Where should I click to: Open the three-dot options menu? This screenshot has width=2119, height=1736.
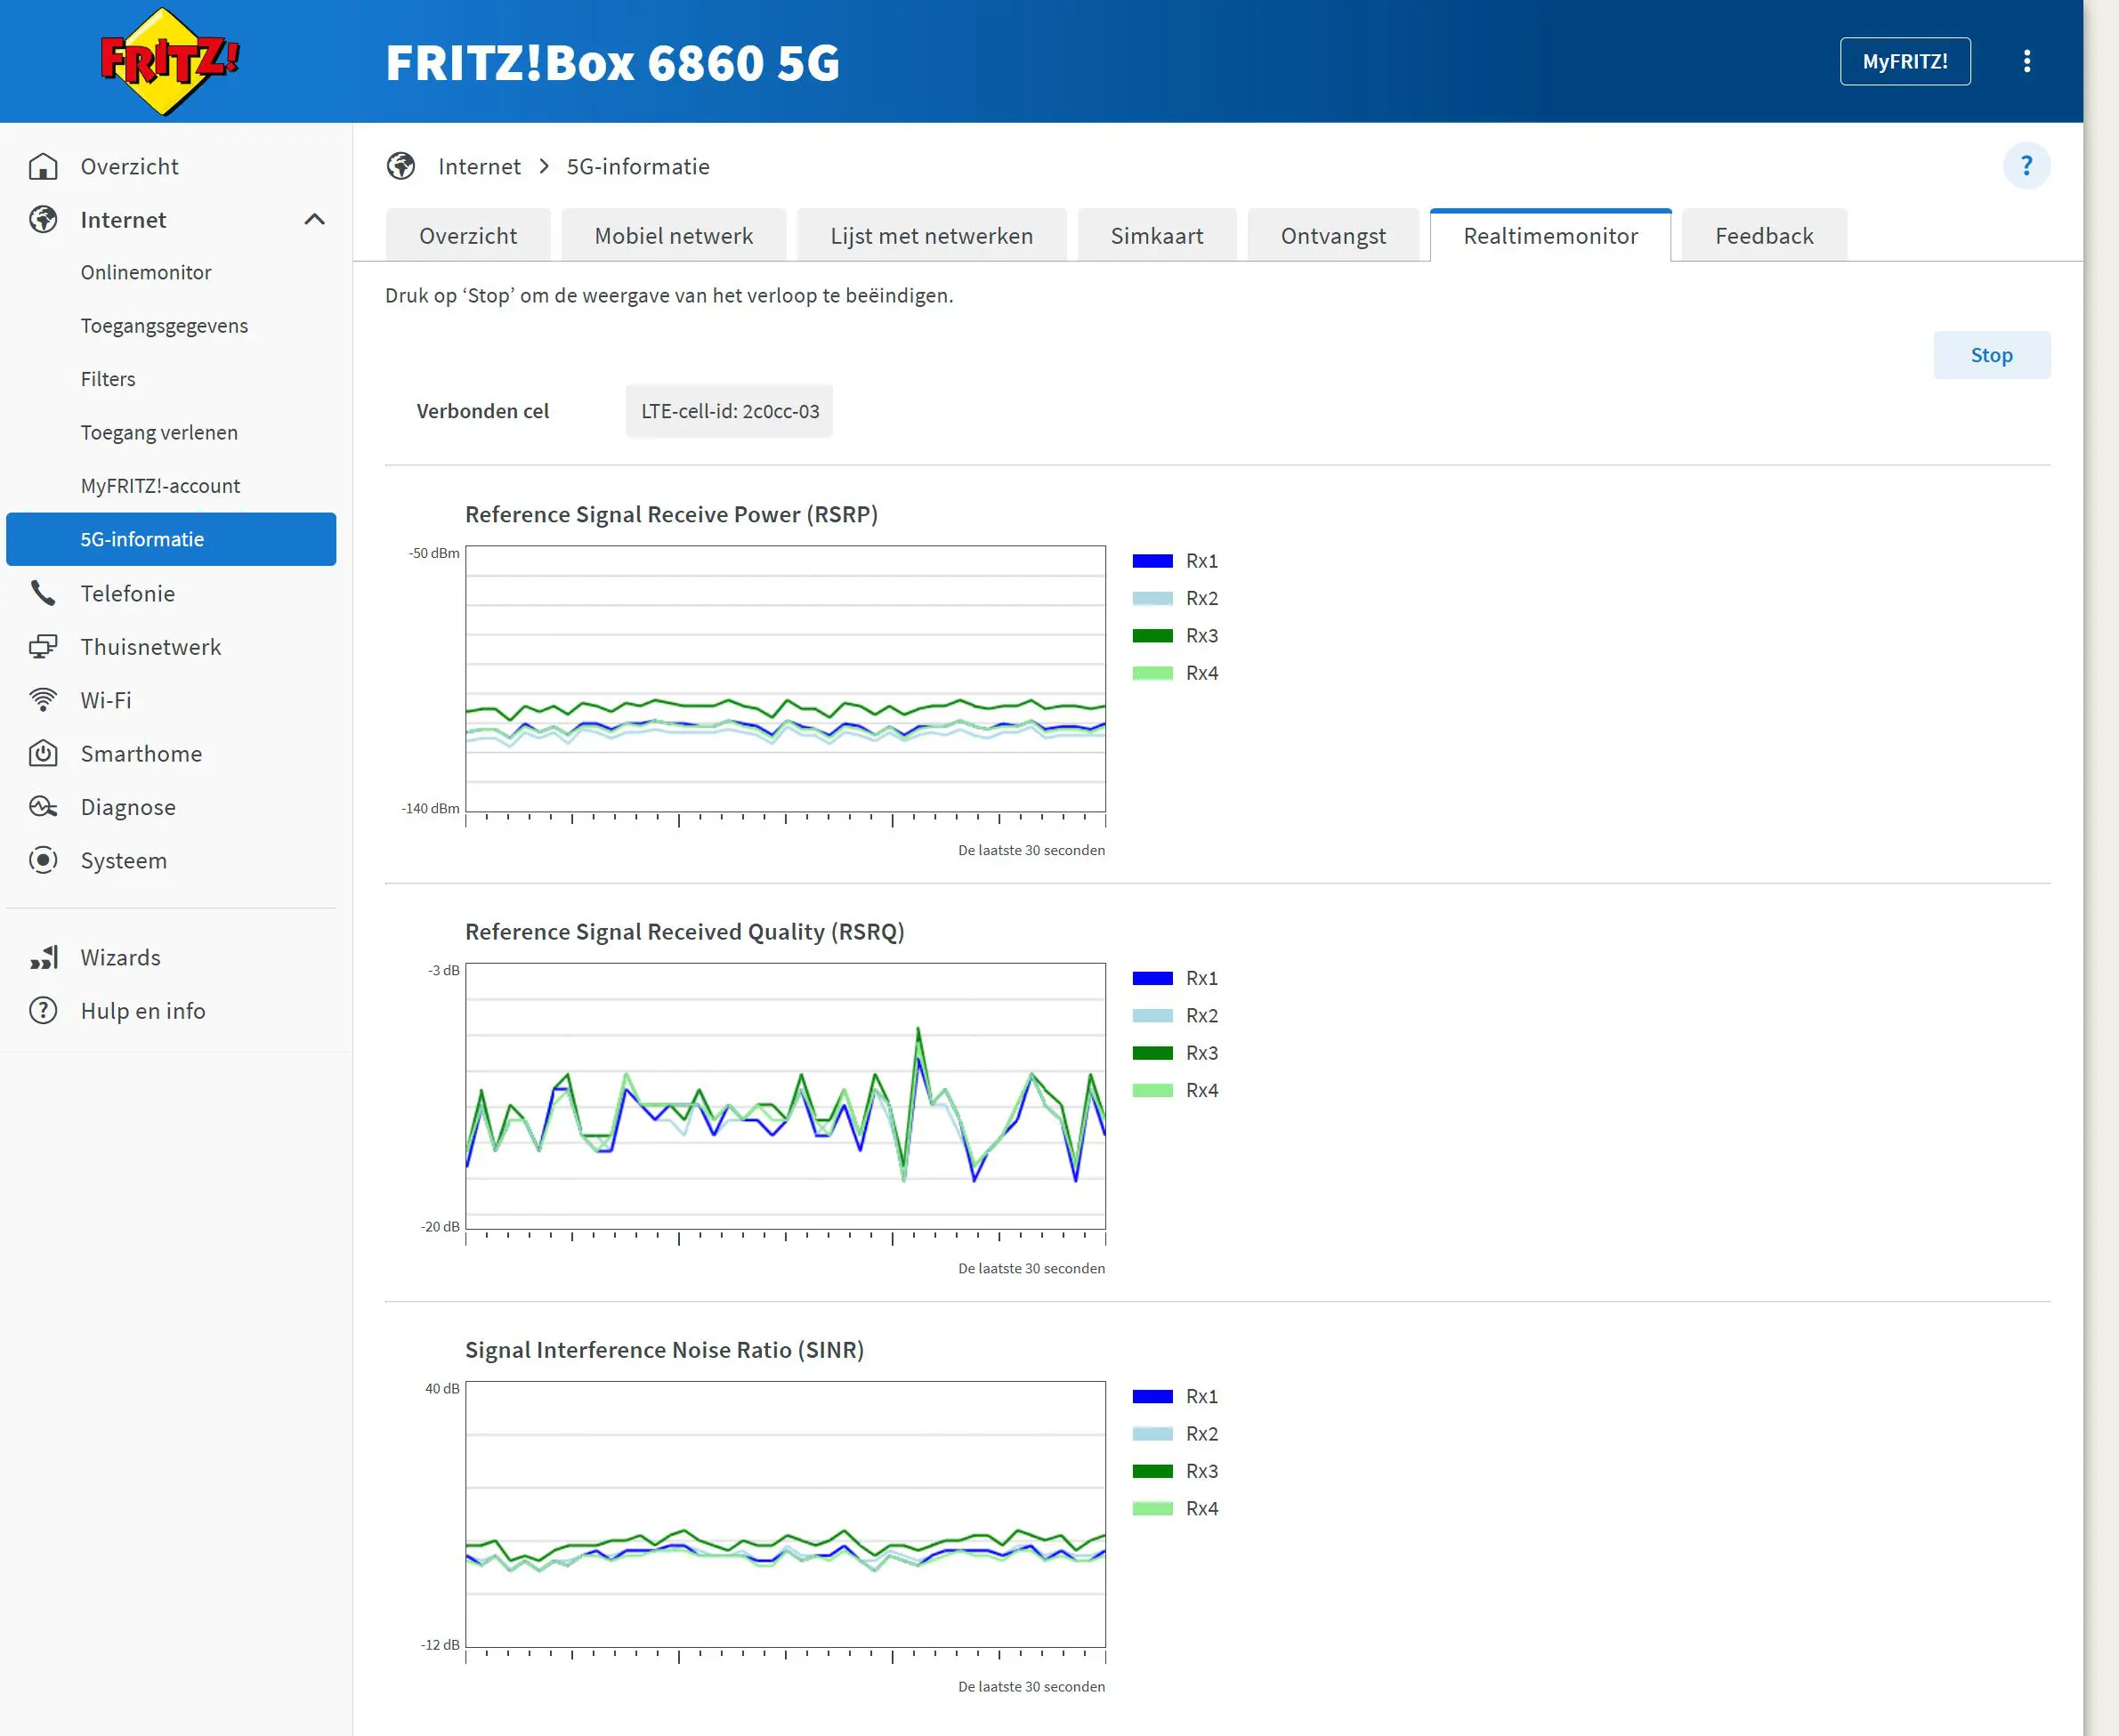coord(2026,61)
